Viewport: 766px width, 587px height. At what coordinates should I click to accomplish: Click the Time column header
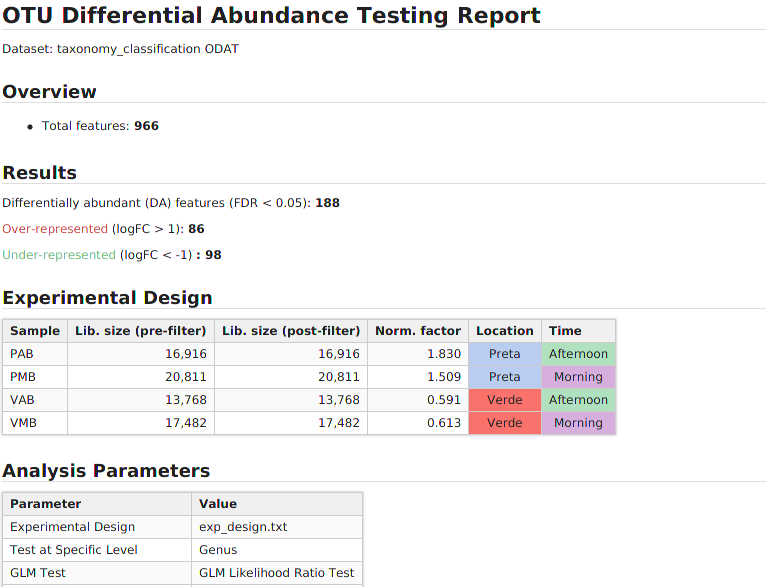coord(565,331)
